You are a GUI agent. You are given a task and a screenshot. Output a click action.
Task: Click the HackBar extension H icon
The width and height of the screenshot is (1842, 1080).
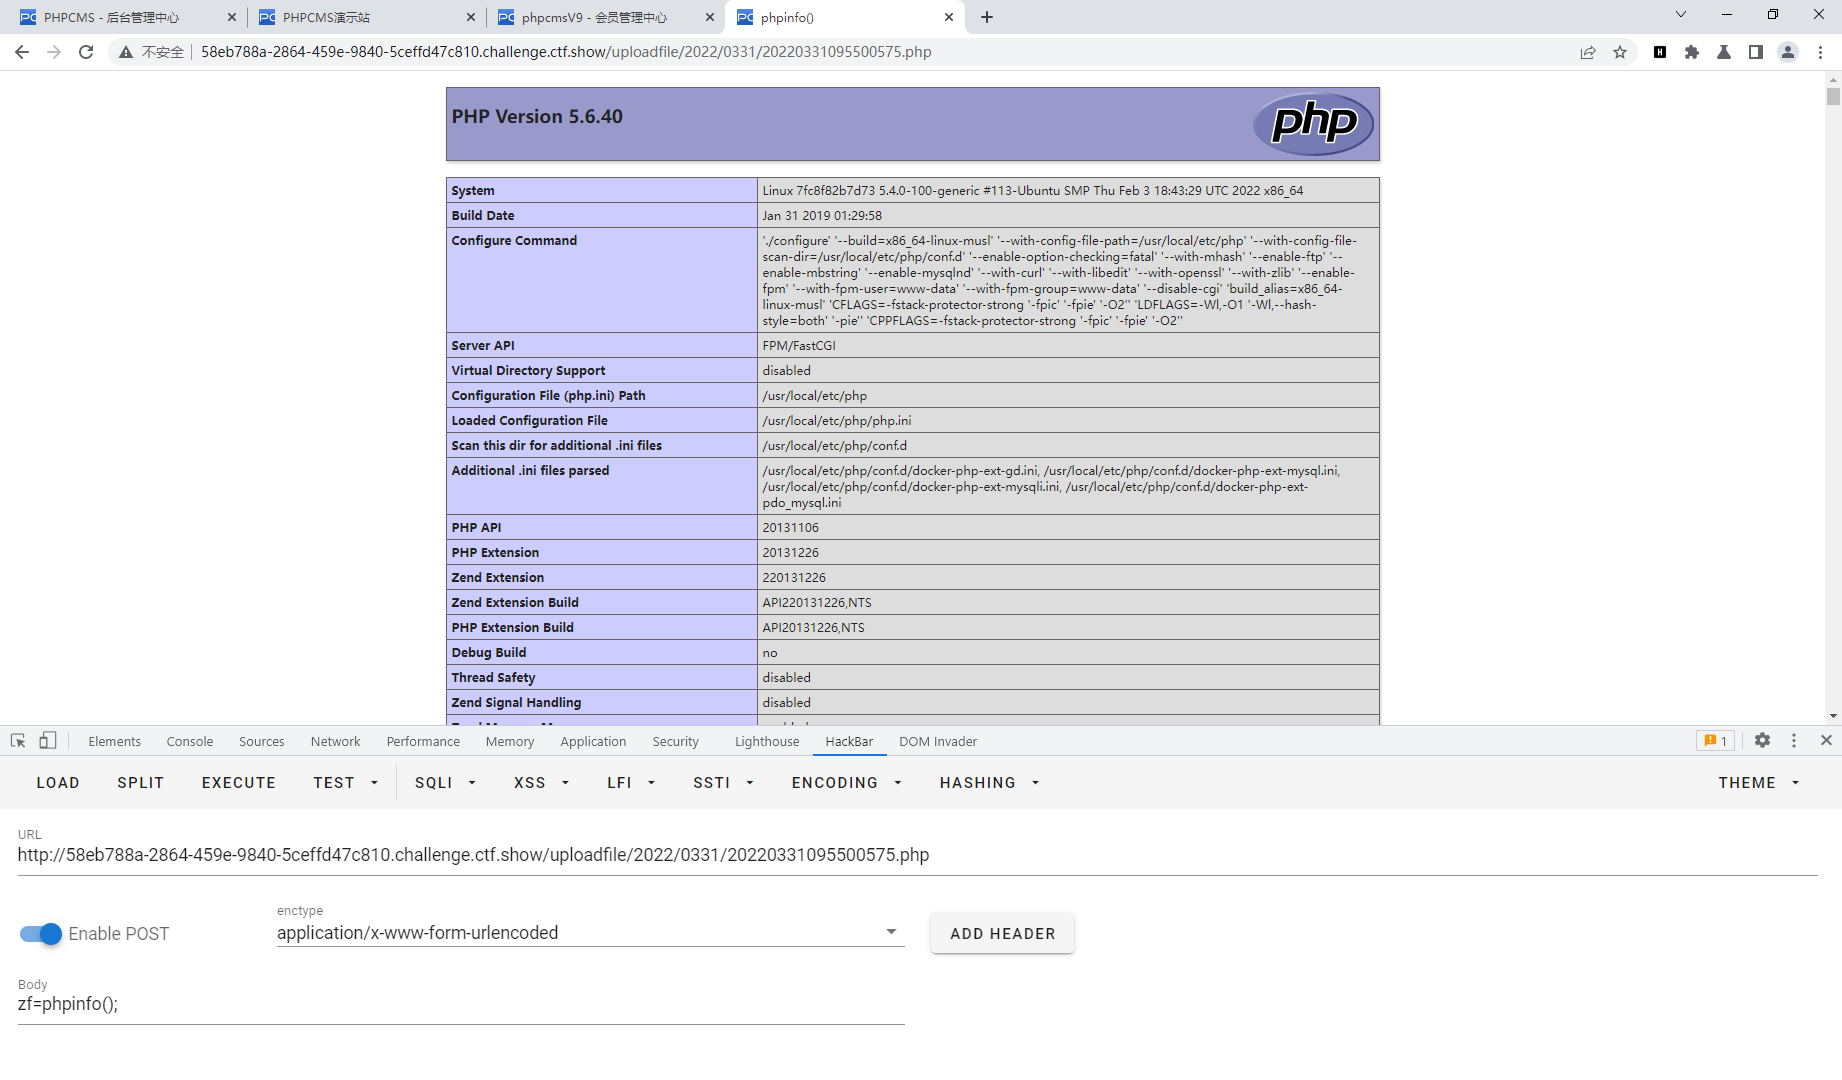click(1660, 52)
